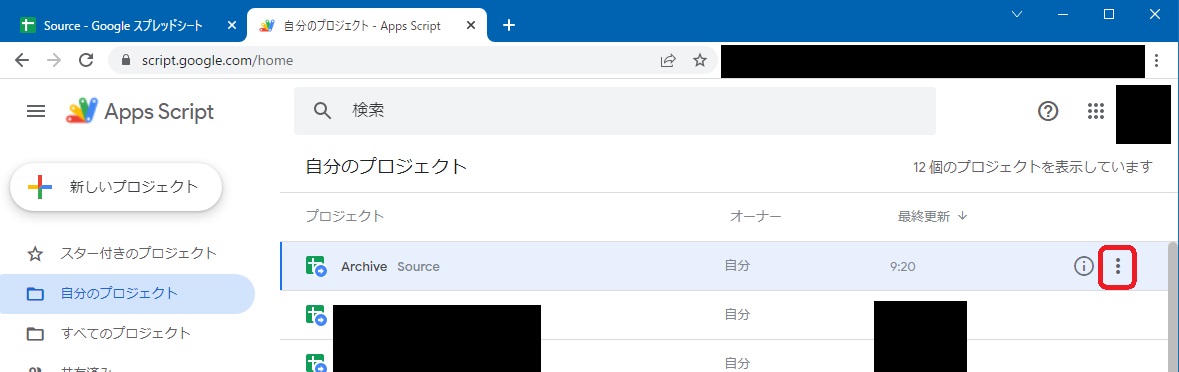The height and width of the screenshot is (372, 1179).
Task: Show info for the Archive project
Action: pyautogui.click(x=1083, y=266)
